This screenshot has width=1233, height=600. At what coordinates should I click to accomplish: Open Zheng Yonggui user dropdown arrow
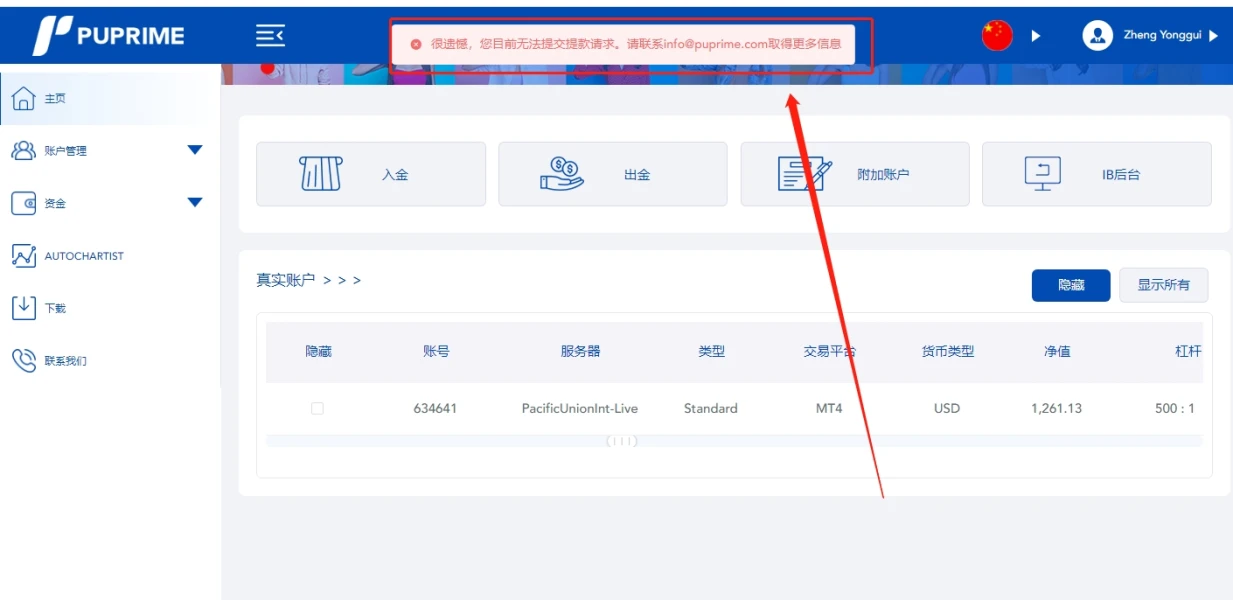(x=1213, y=36)
